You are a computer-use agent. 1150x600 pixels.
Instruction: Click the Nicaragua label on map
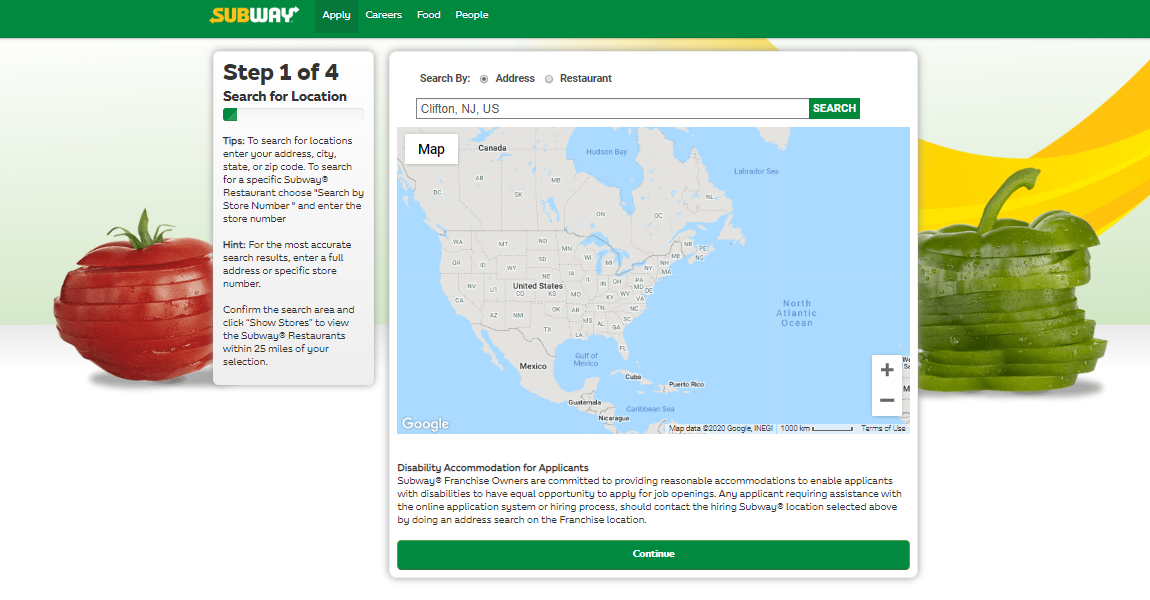(x=614, y=418)
